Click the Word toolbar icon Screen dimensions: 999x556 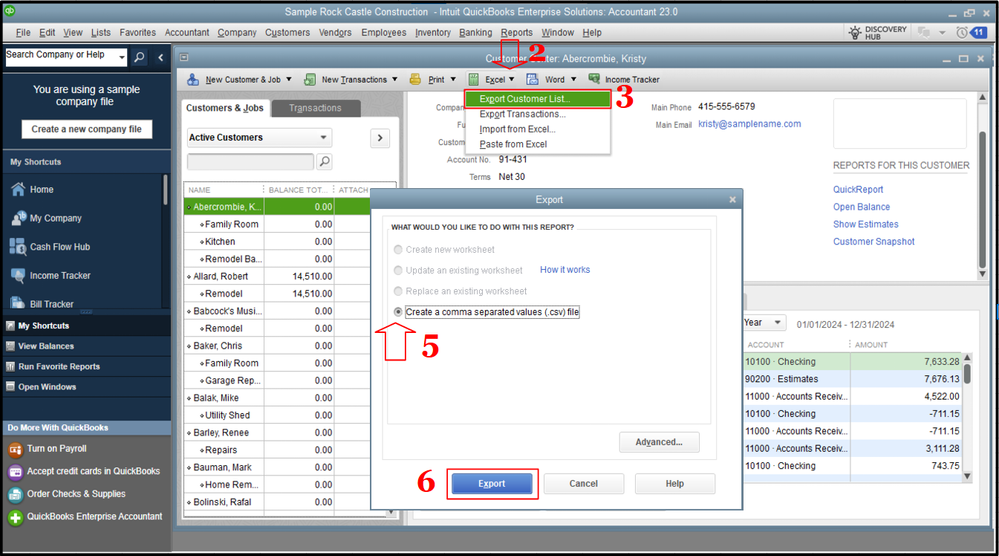[x=532, y=80]
